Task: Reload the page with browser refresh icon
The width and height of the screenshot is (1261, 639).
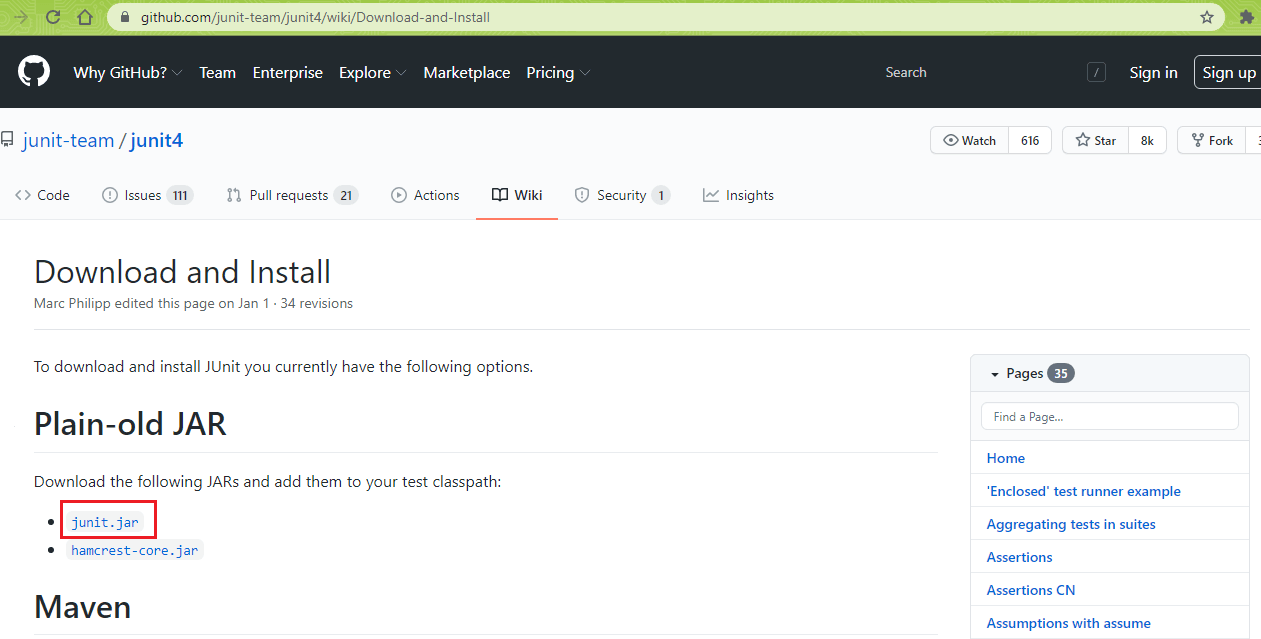Action: pos(53,17)
